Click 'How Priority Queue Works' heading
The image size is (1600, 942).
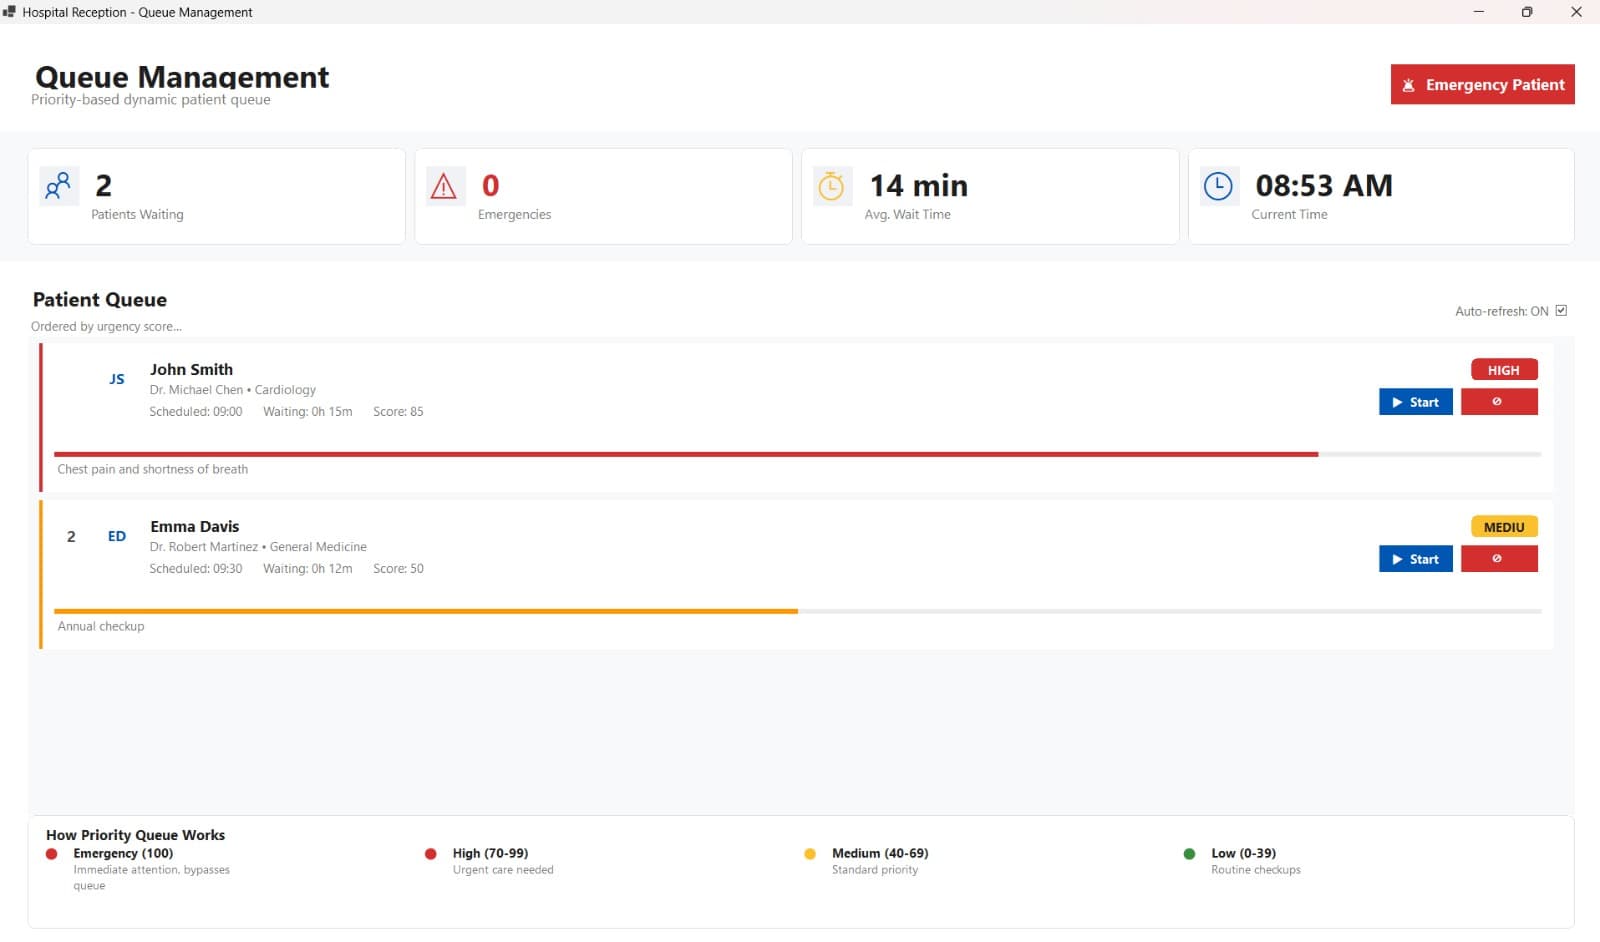(136, 835)
